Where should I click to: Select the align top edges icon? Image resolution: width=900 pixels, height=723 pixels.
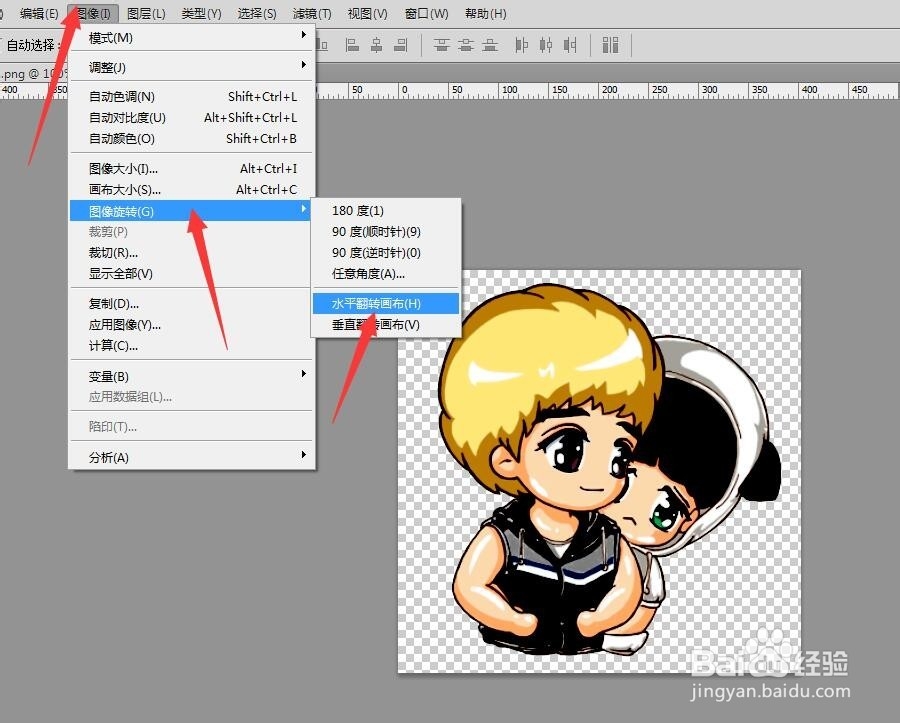442,45
